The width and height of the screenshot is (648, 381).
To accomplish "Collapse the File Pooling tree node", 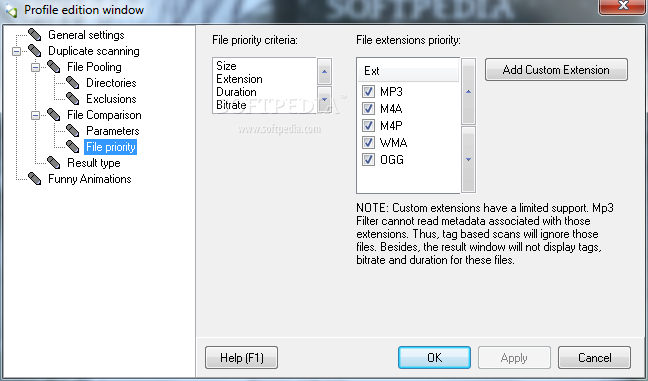I will pos(36,67).
